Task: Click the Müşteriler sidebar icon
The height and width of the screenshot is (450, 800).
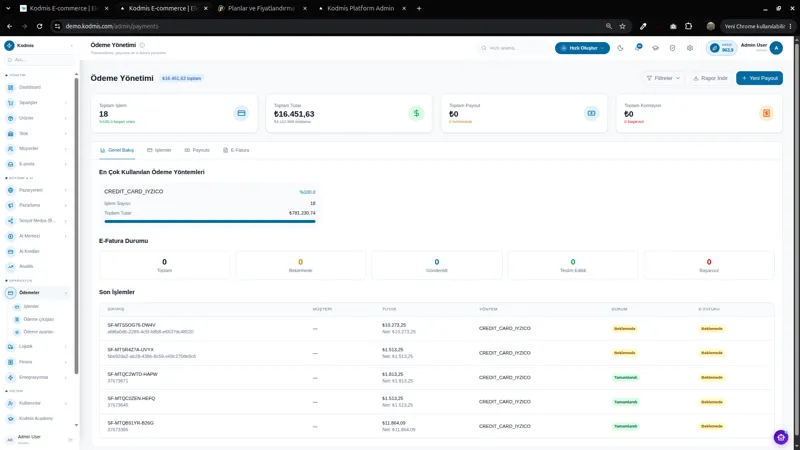Action: point(11,148)
